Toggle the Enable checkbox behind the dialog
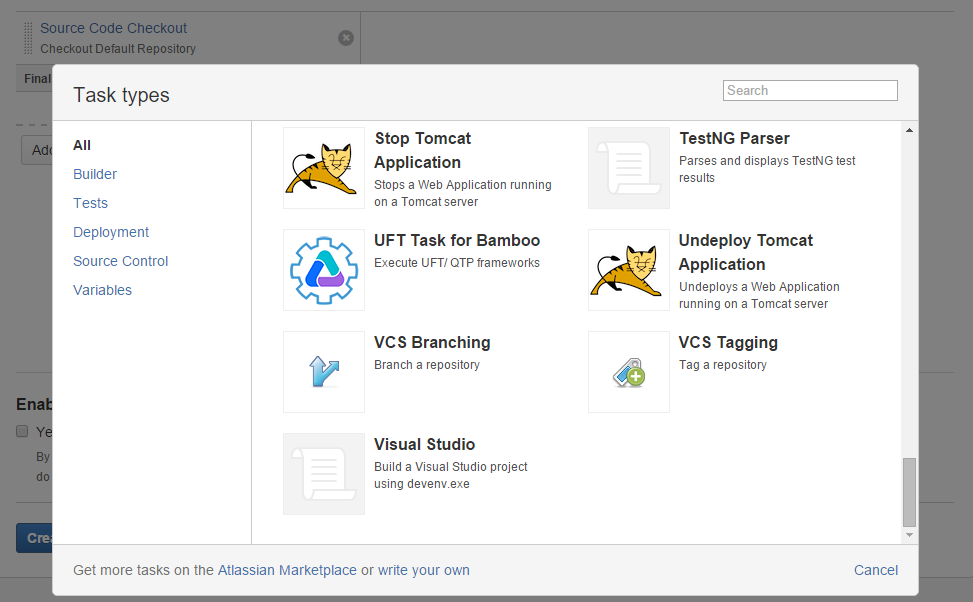The image size is (973, 602). point(22,431)
